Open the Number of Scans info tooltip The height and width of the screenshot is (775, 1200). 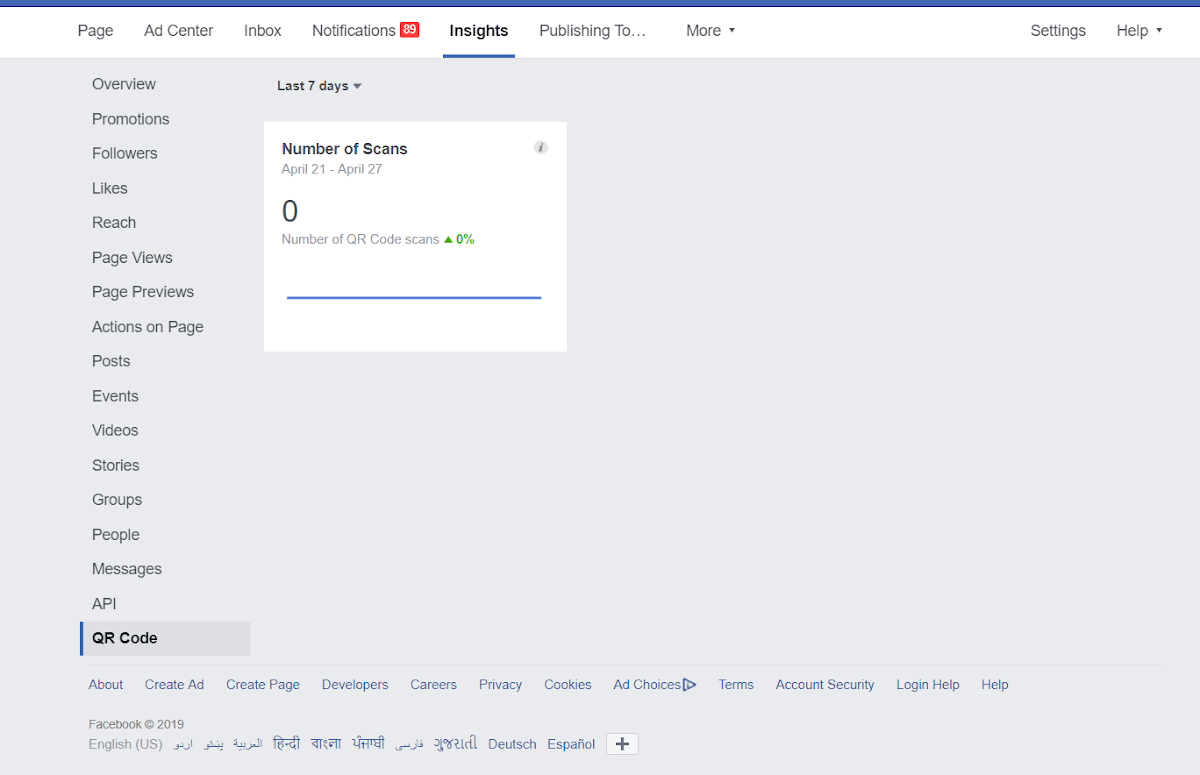point(540,147)
